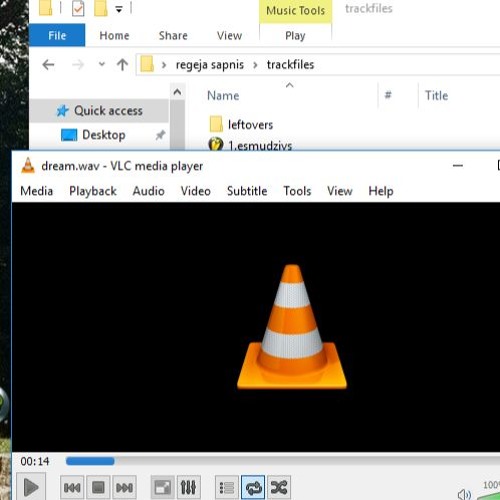Open the VLC Subtitle menu
Viewport: 500px width, 500px height.
tap(247, 191)
